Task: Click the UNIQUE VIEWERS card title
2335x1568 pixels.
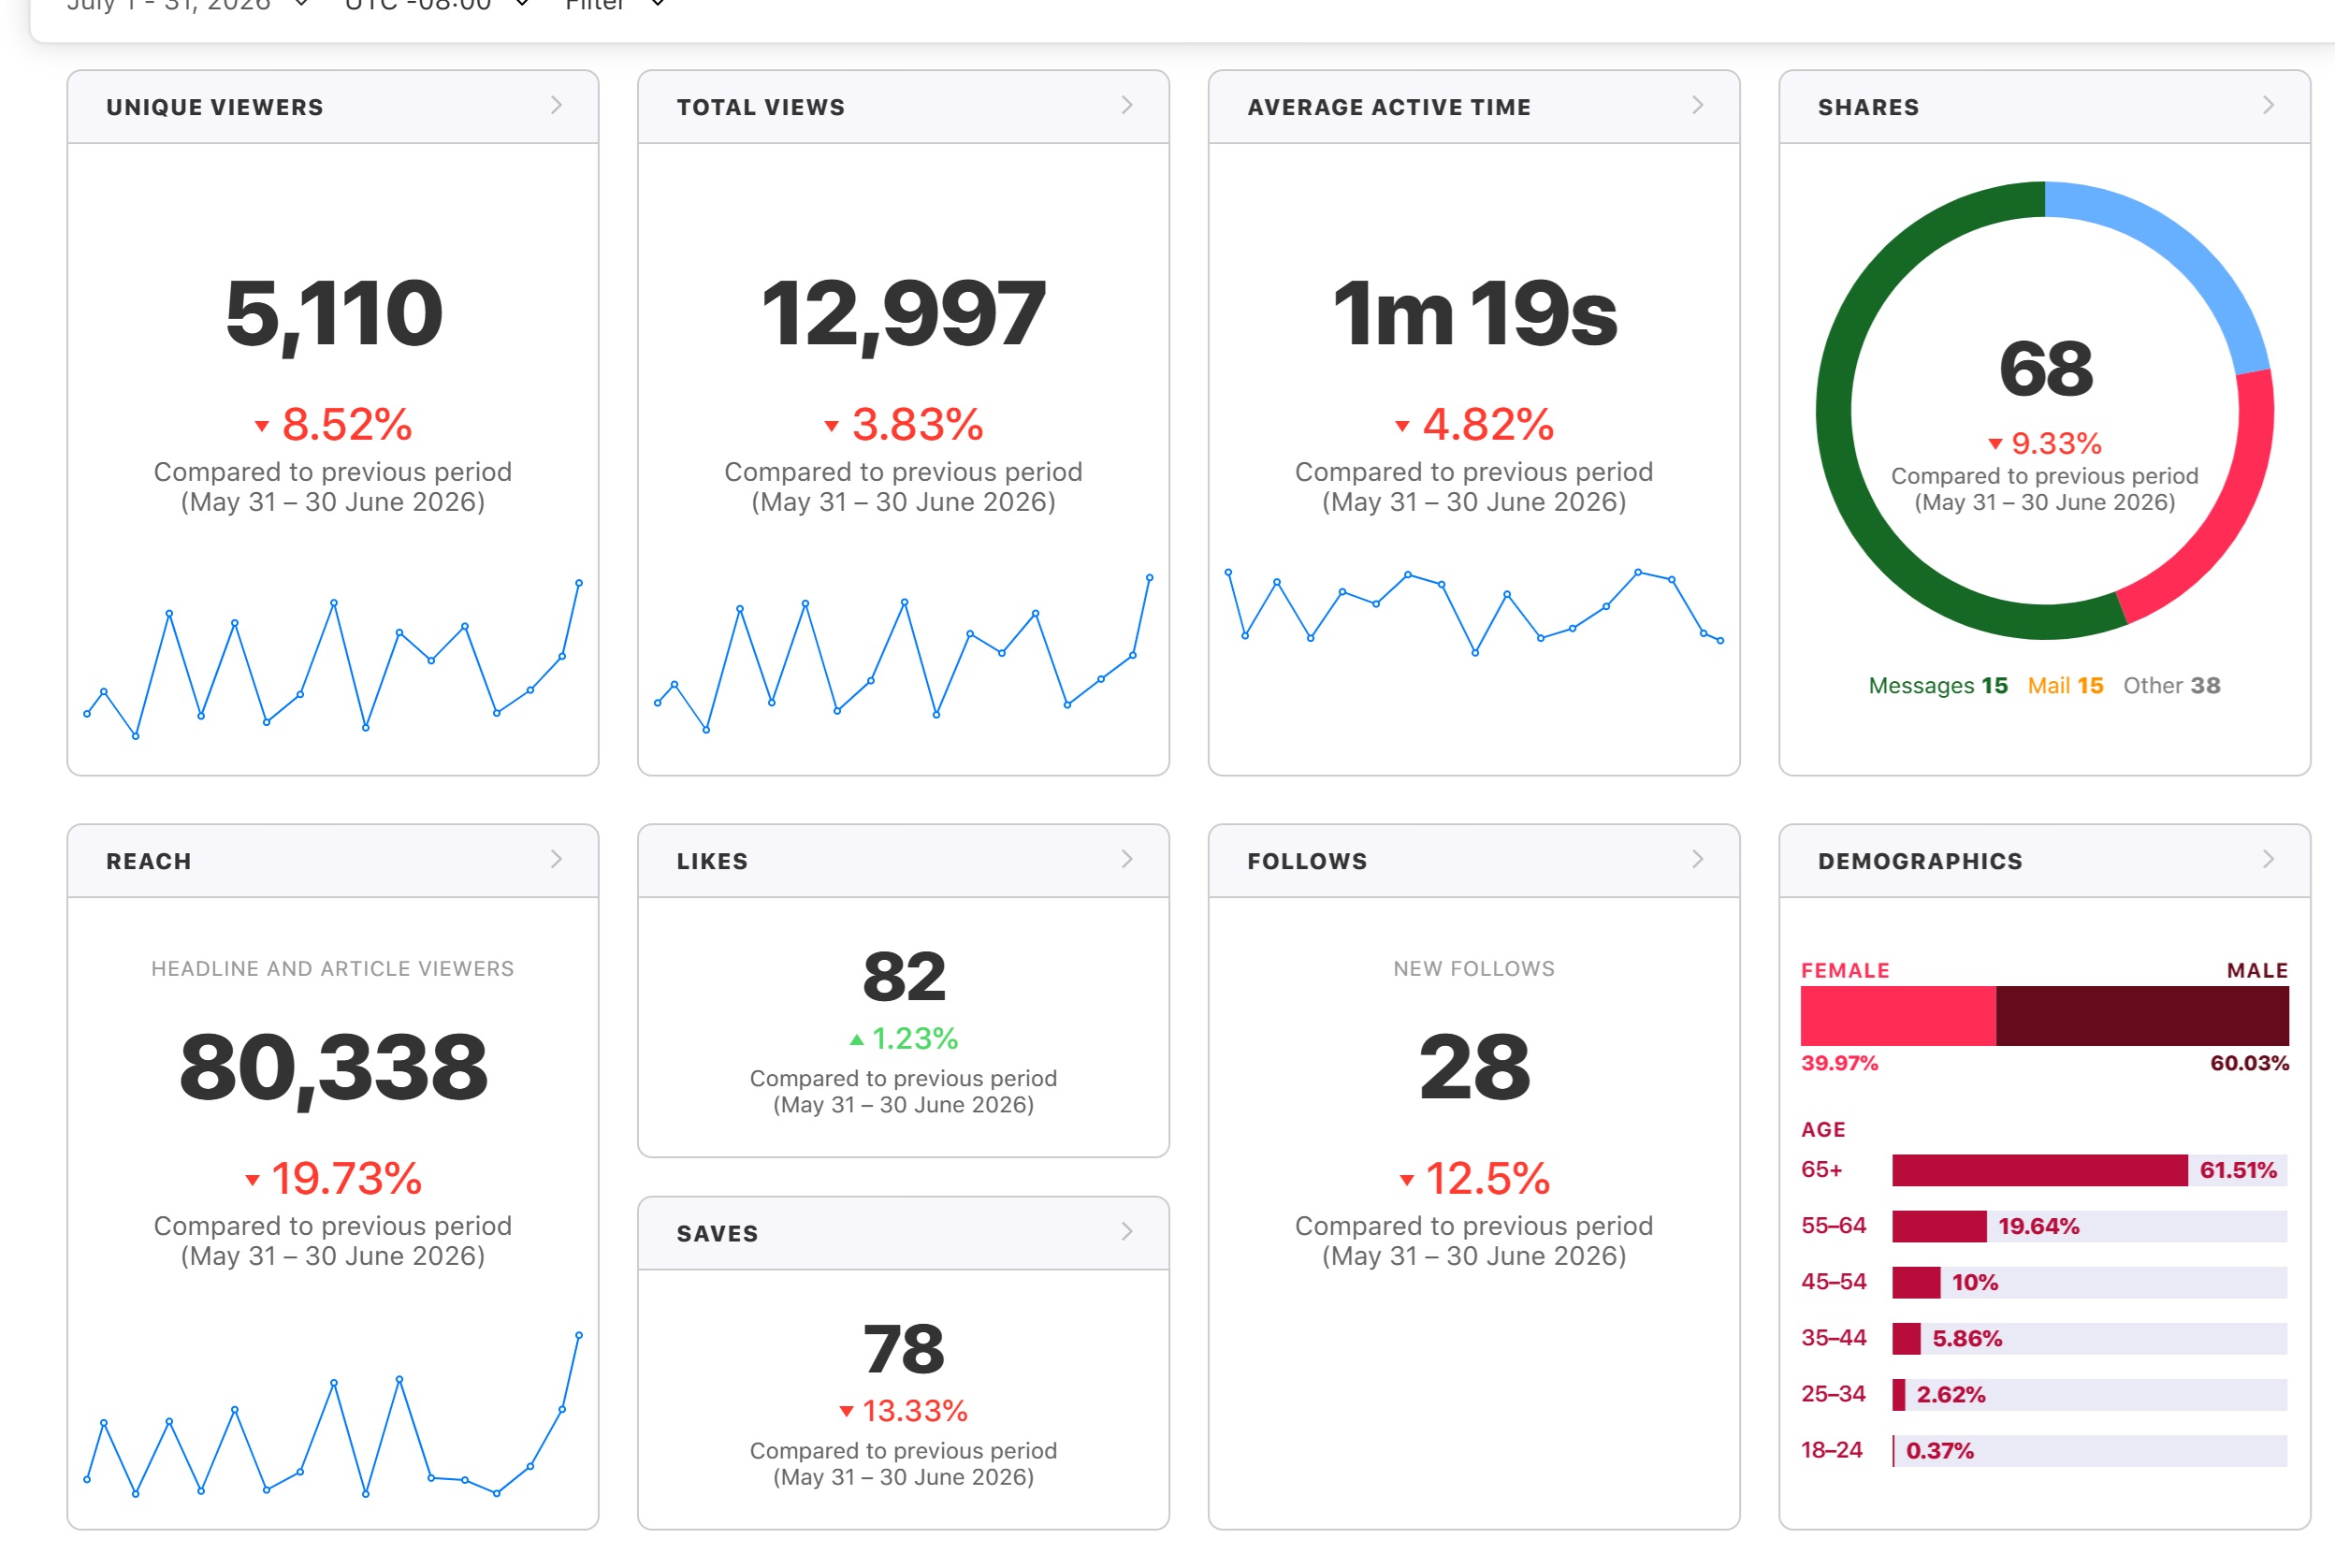Action: coord(215,107)
